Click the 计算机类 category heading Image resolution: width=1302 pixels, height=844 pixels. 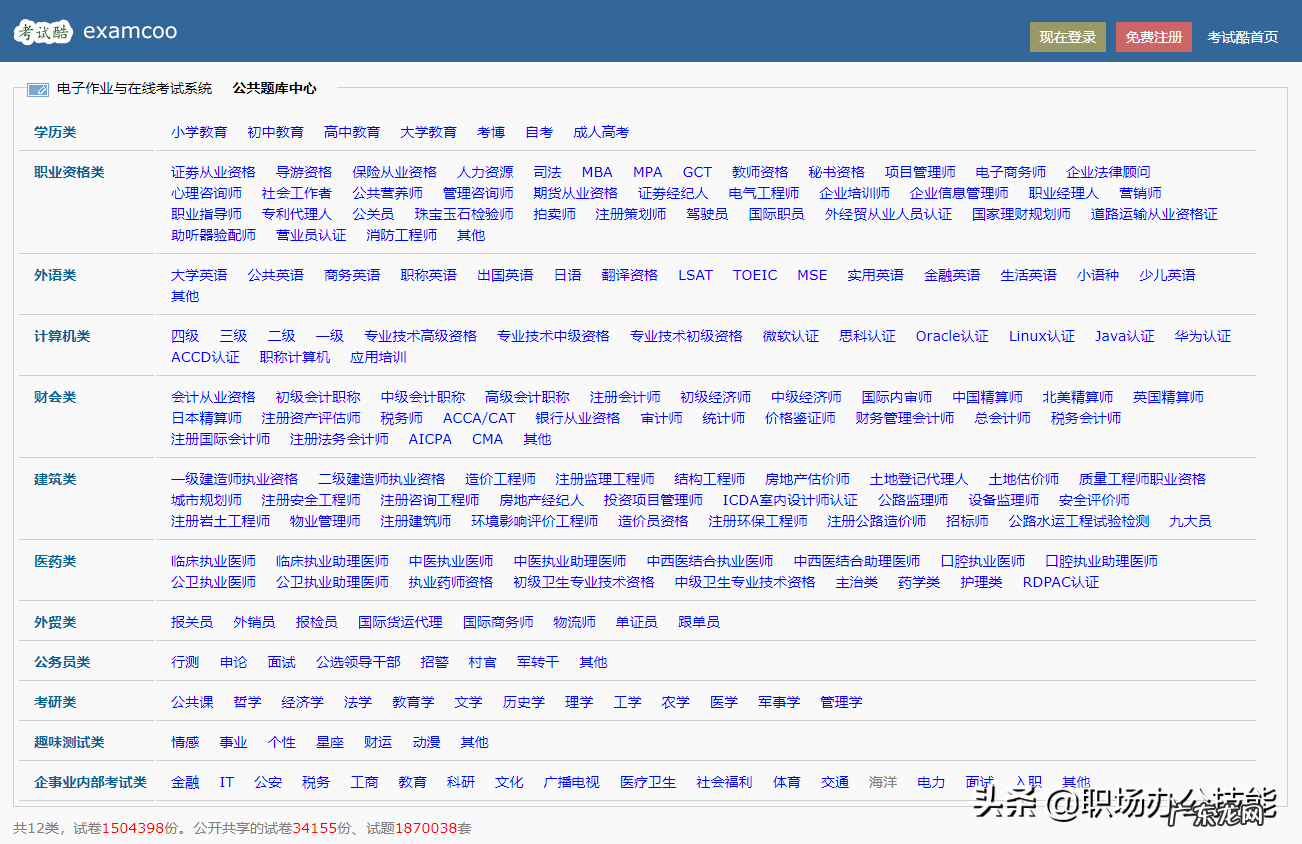(x=62, y=336)
